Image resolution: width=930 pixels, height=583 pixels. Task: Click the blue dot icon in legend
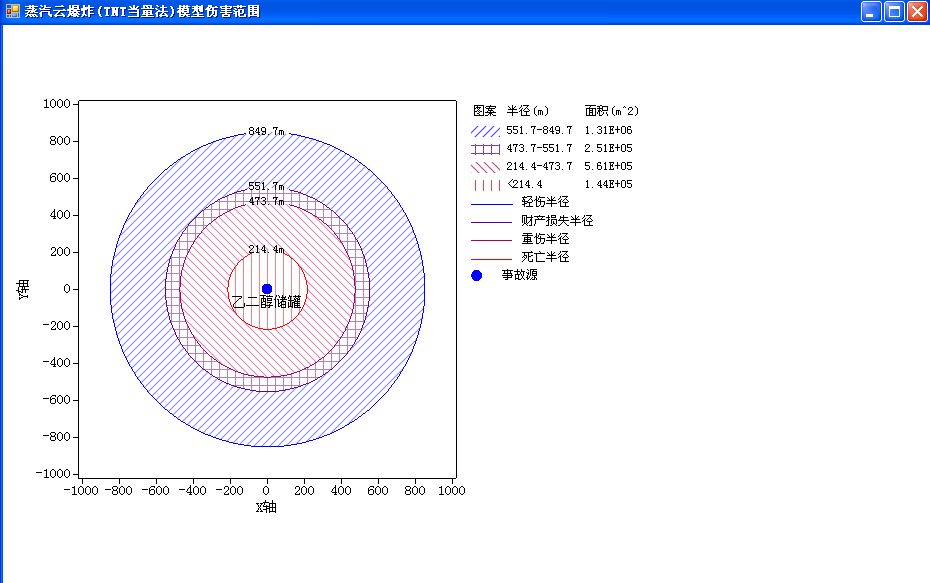click(x=476, y=275)
